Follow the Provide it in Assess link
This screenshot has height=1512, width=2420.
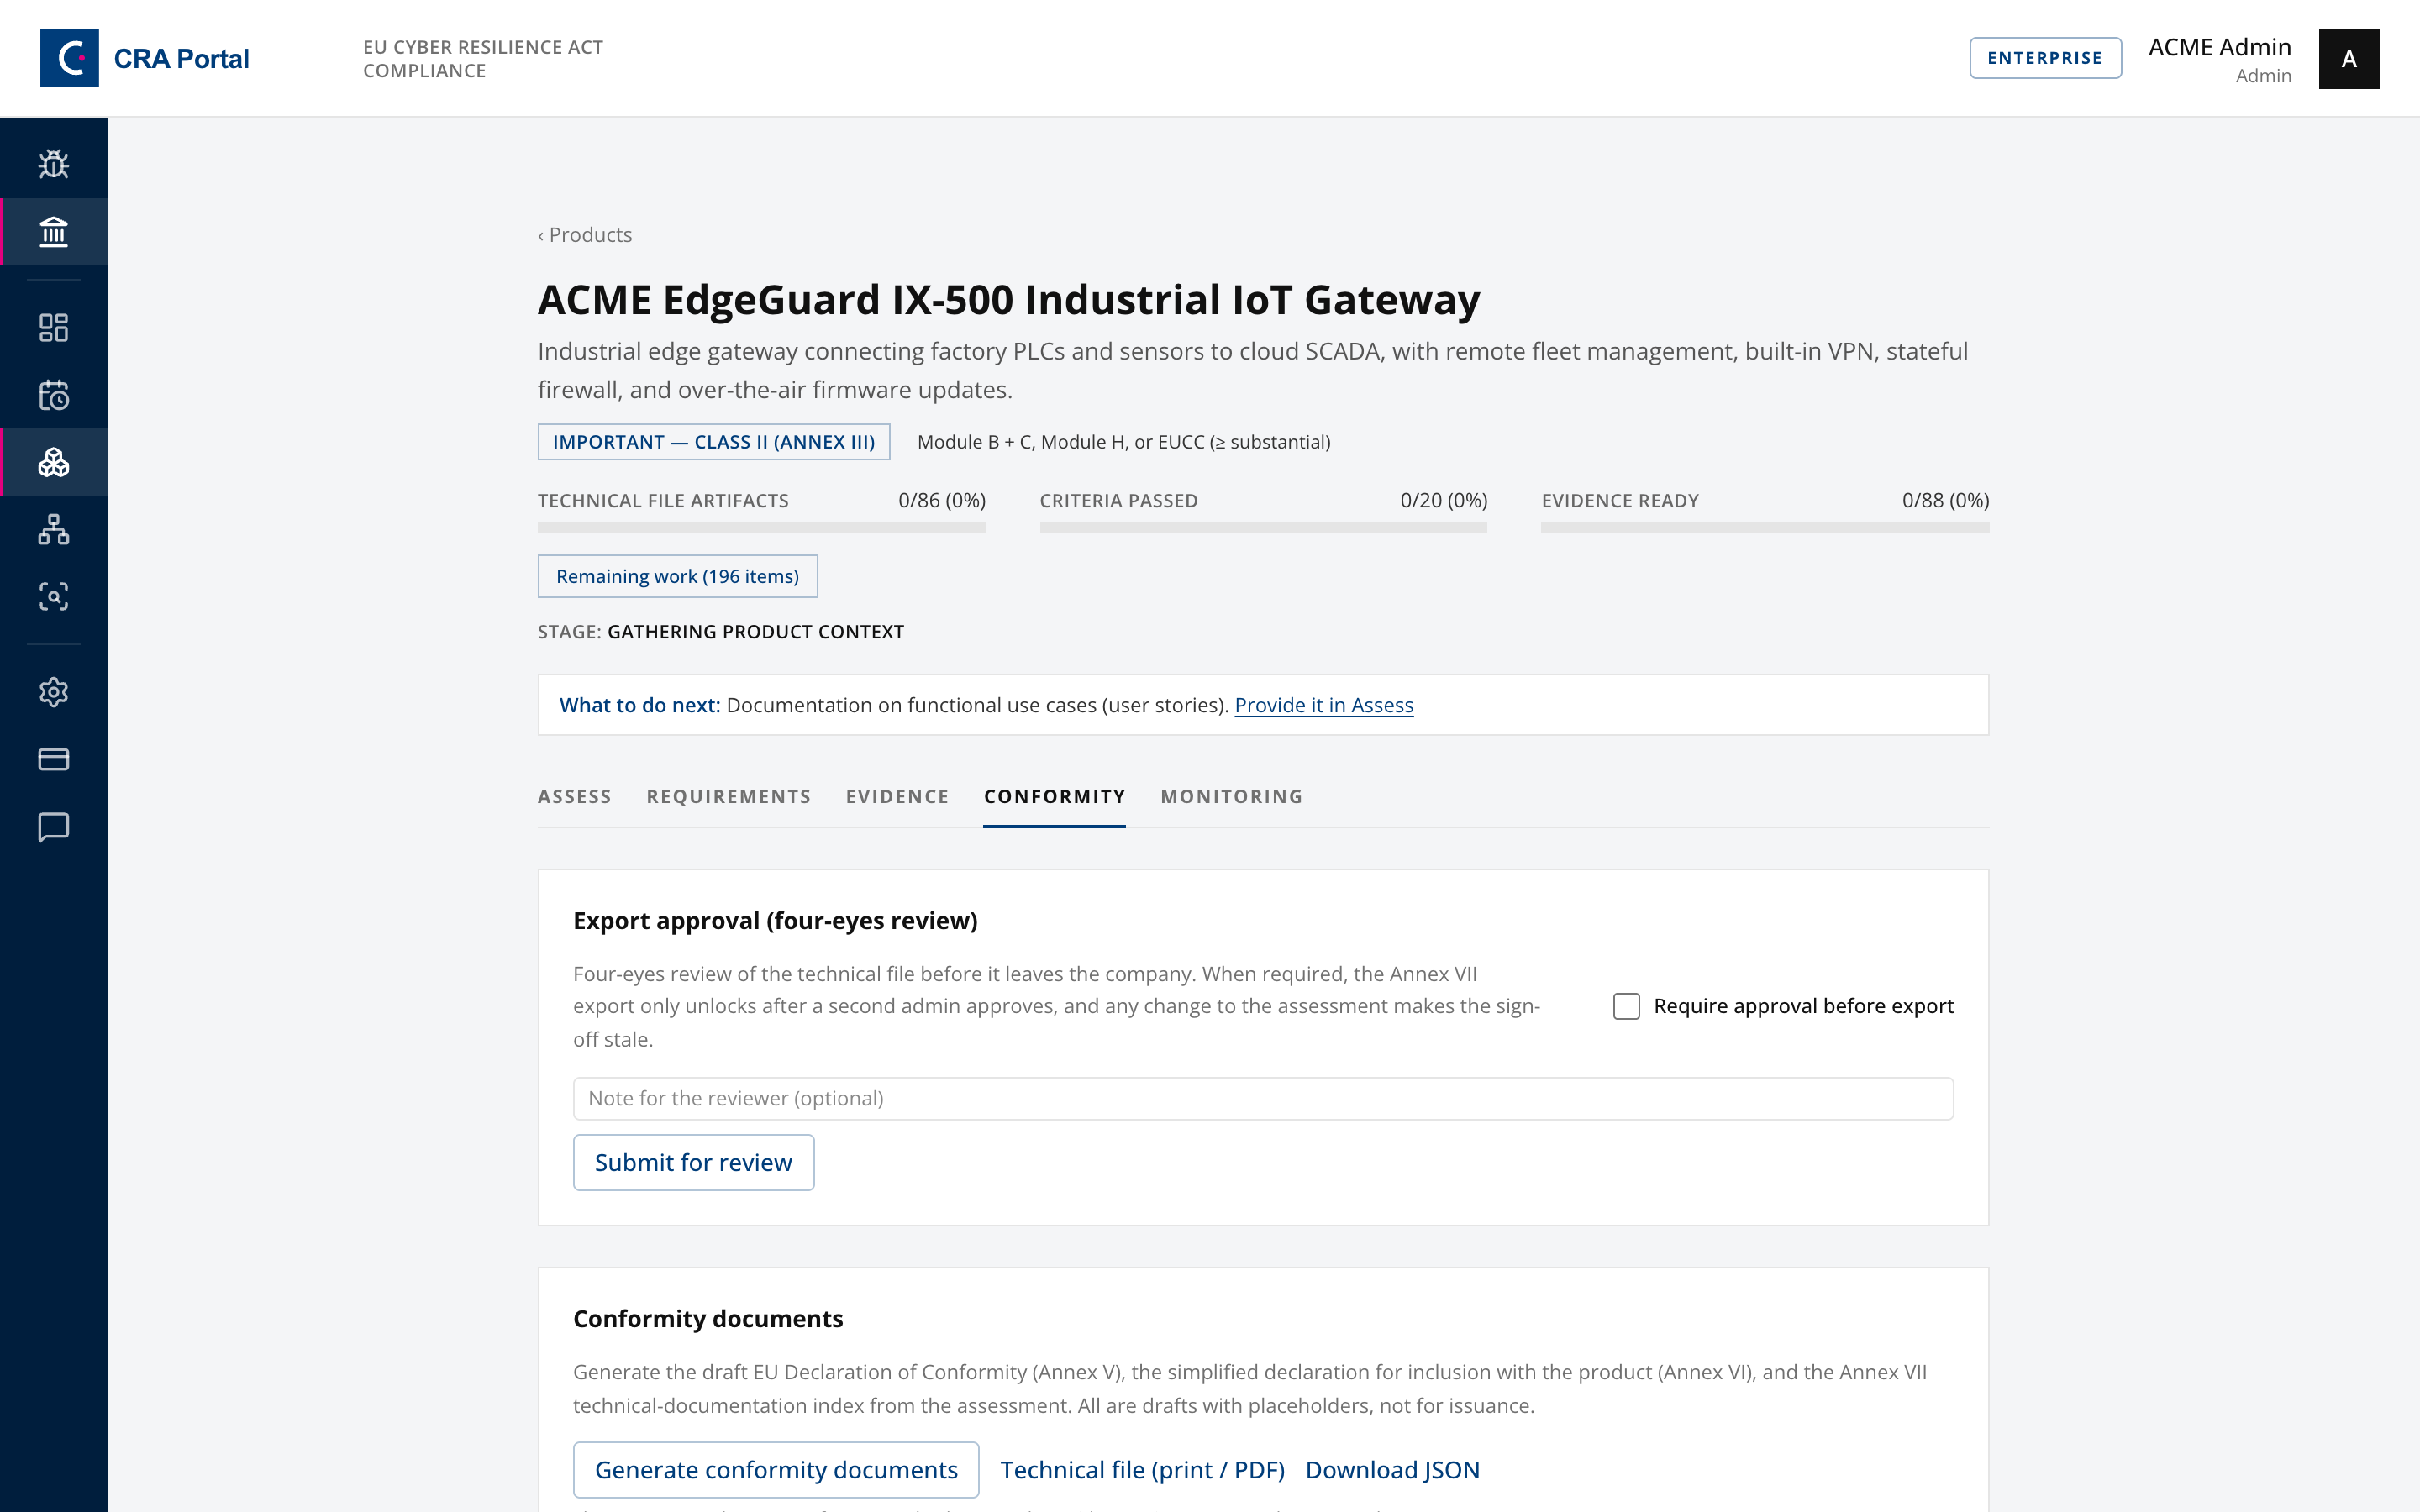(x=1324, y=705)
